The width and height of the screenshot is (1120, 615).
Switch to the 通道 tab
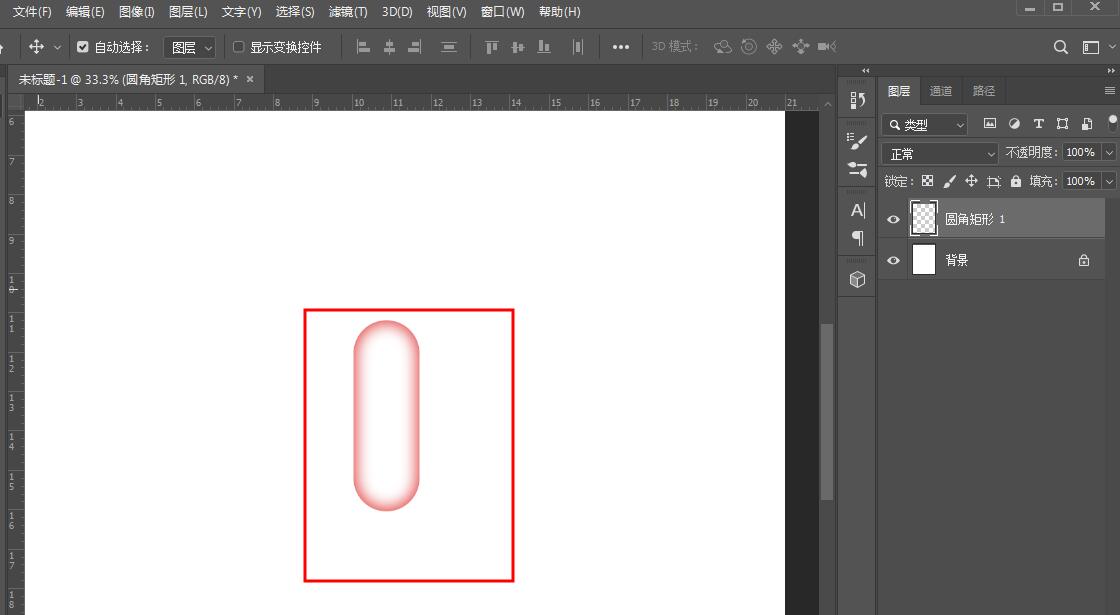[x=941, y=90]
